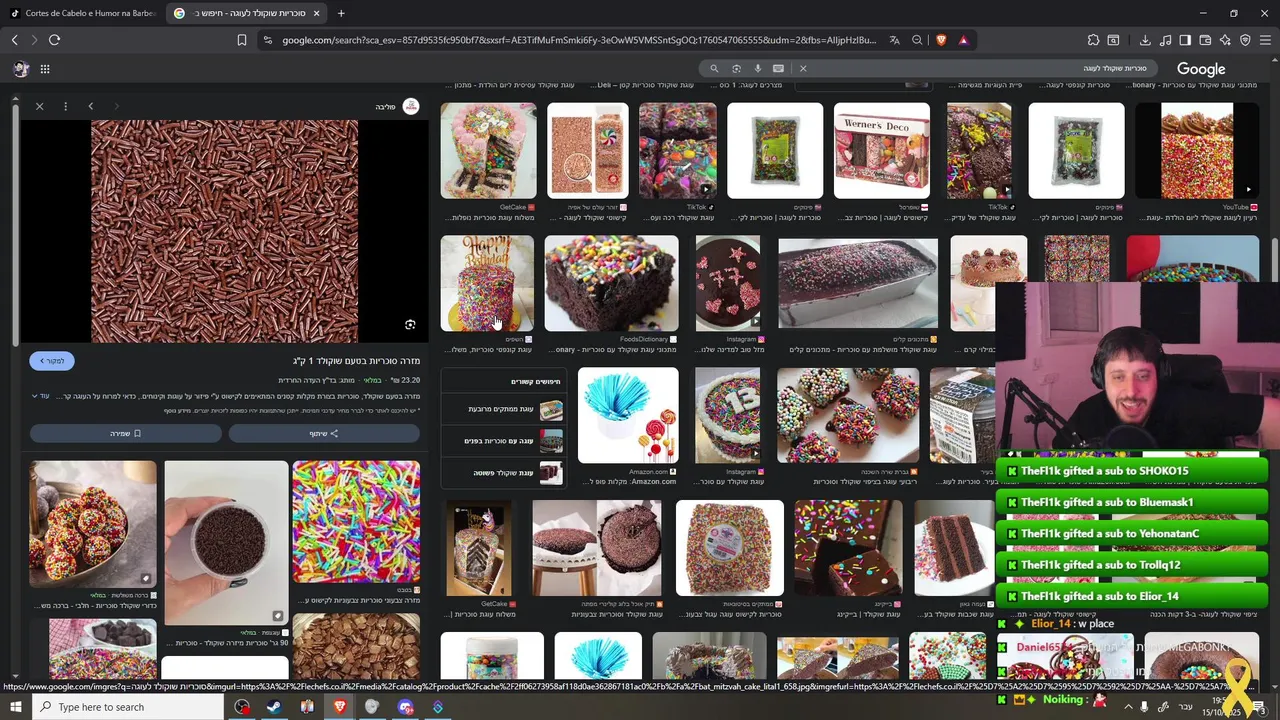This screenshot has height=720, width=1280.
Task: Open the Google apps grid icon
Action: tap(45, 69)
